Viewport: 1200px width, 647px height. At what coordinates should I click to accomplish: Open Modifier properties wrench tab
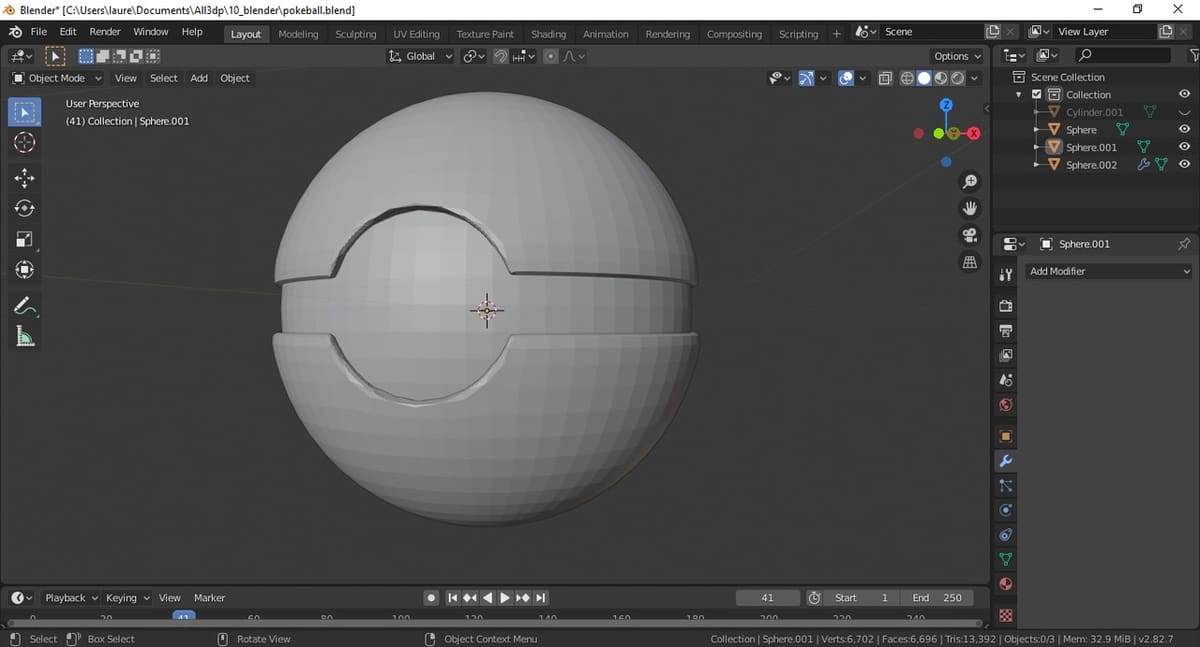[x=1006, y=461]
